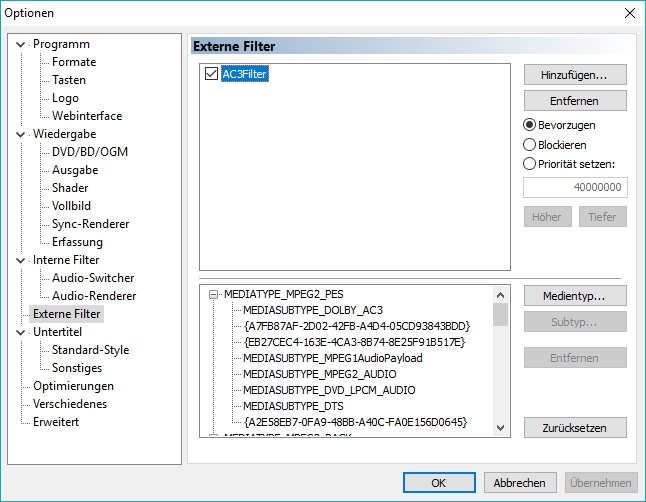Viewport: 646px width, 502px height.
Task: Open the Shader settings page
Action: pyautogui.click(x=70, y=188)
